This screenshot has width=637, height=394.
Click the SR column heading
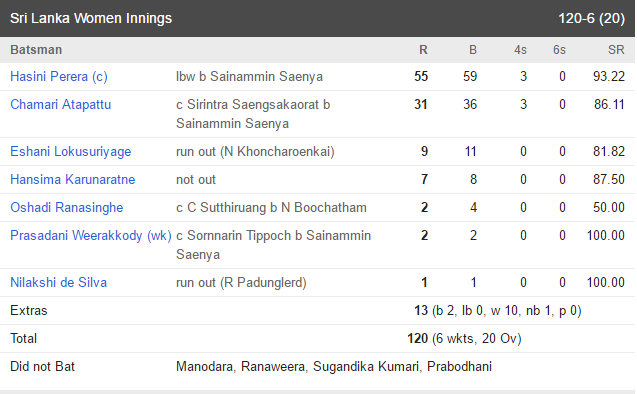(x=616, y=50)
